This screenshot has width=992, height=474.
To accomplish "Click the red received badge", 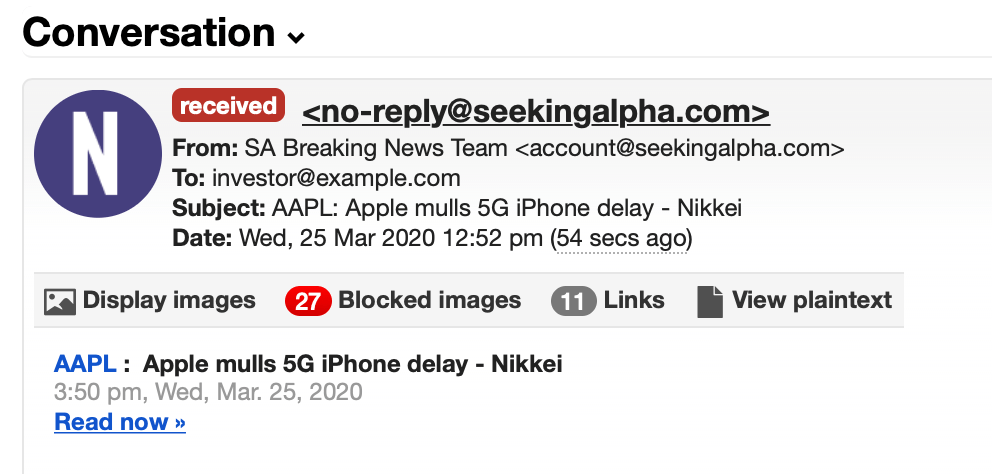I will (x=228, y=106).
